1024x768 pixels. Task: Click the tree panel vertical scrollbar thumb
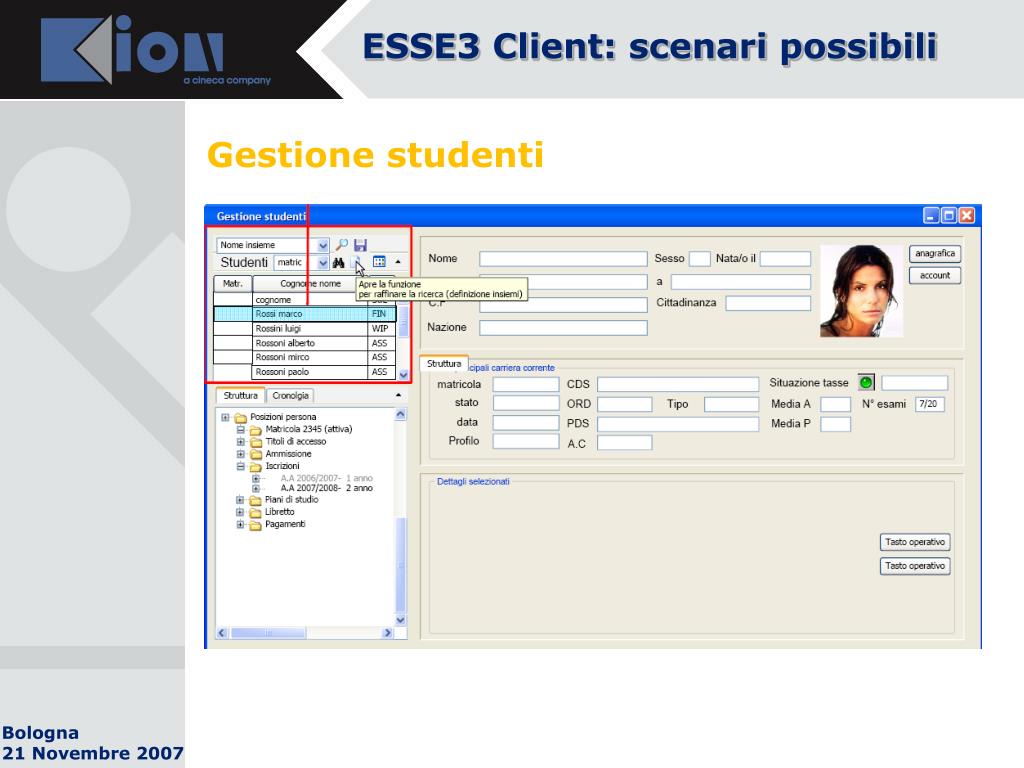[x=401, y=565]
